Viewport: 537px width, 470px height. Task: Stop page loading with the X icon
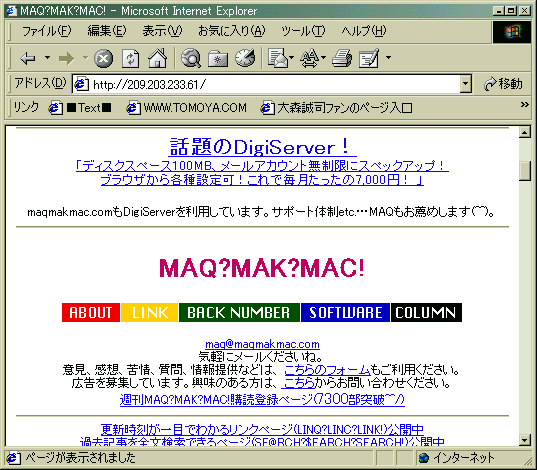pyautogui.click(x=103, y=58)
